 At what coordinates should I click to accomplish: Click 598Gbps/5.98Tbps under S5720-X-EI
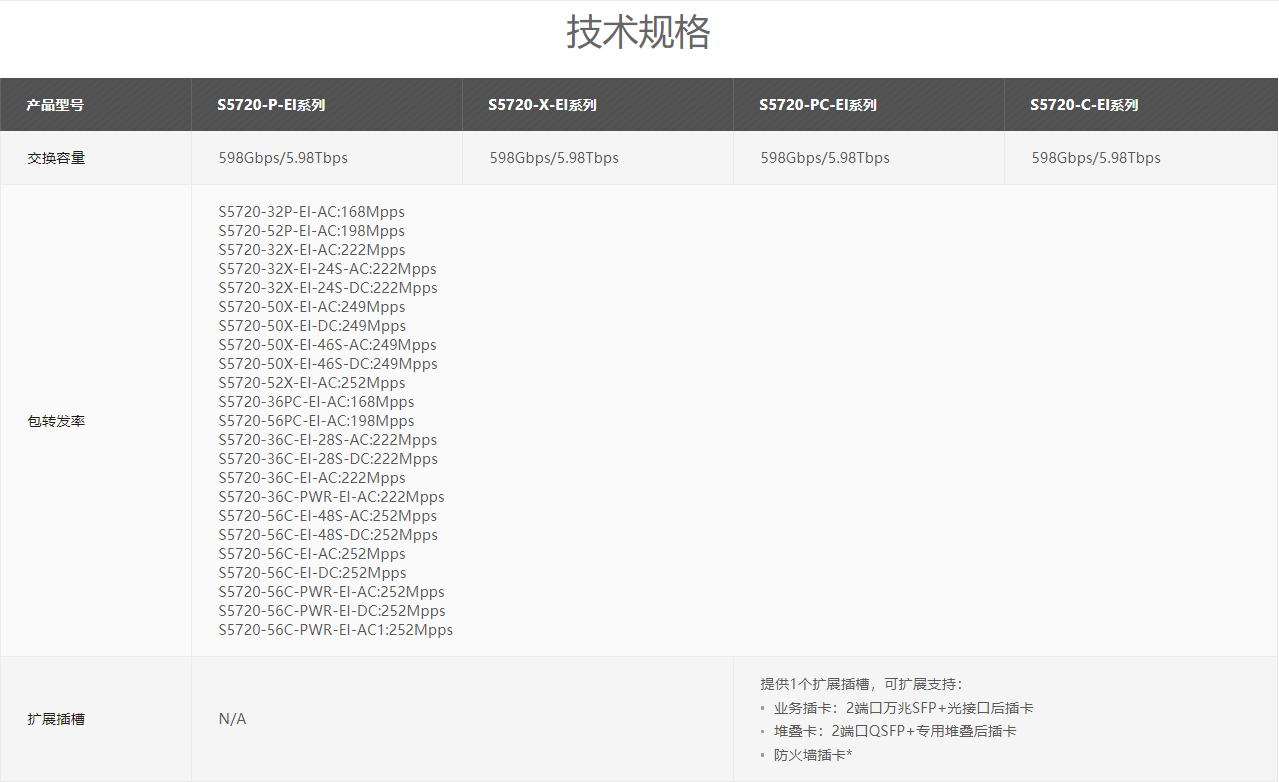pos(554,158)
